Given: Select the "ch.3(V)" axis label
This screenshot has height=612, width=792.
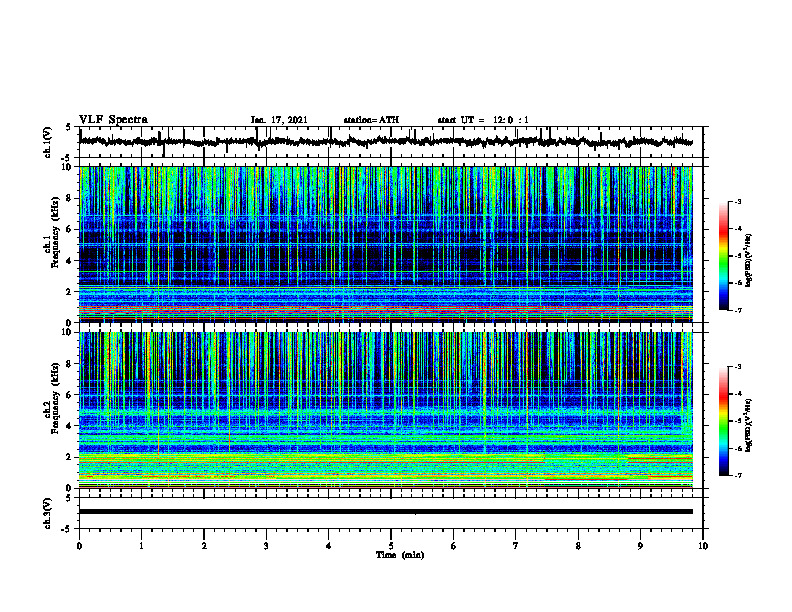Looking at the screenshot, I should click(x=48, y=513).
